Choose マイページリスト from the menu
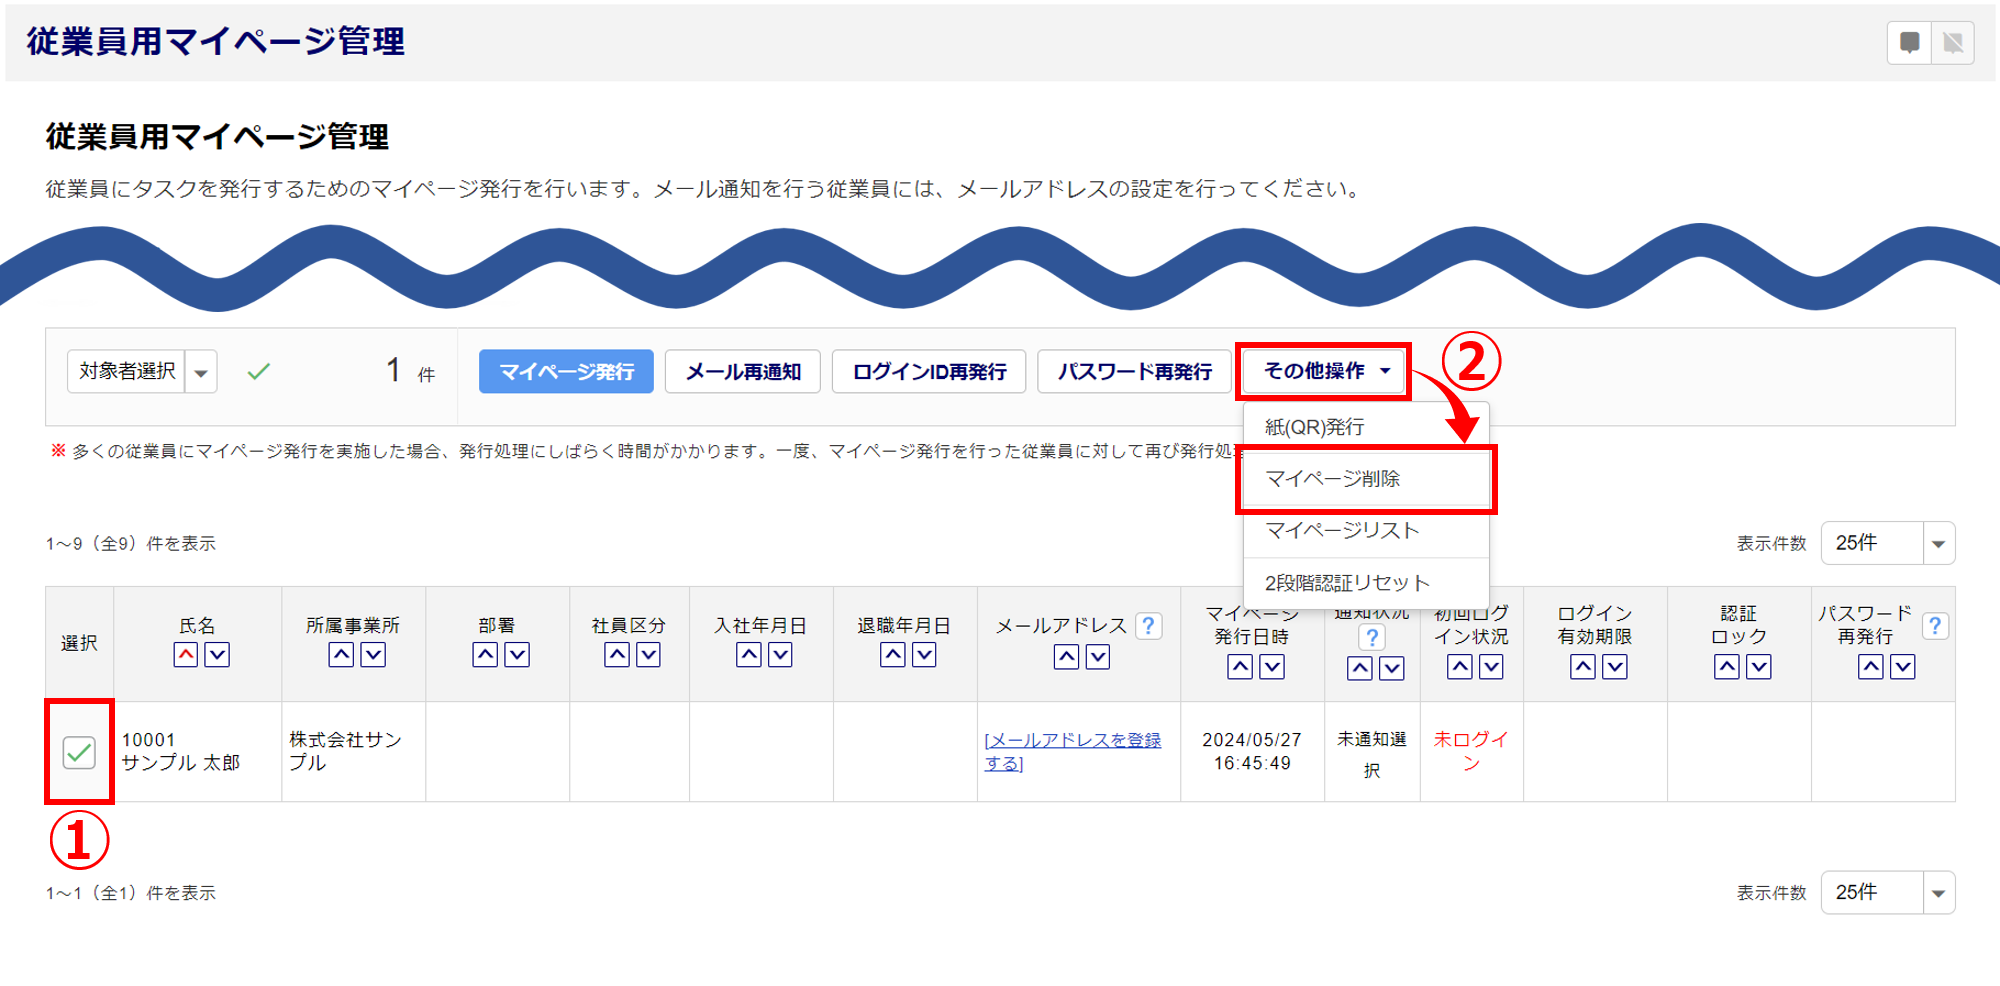 1366,531
